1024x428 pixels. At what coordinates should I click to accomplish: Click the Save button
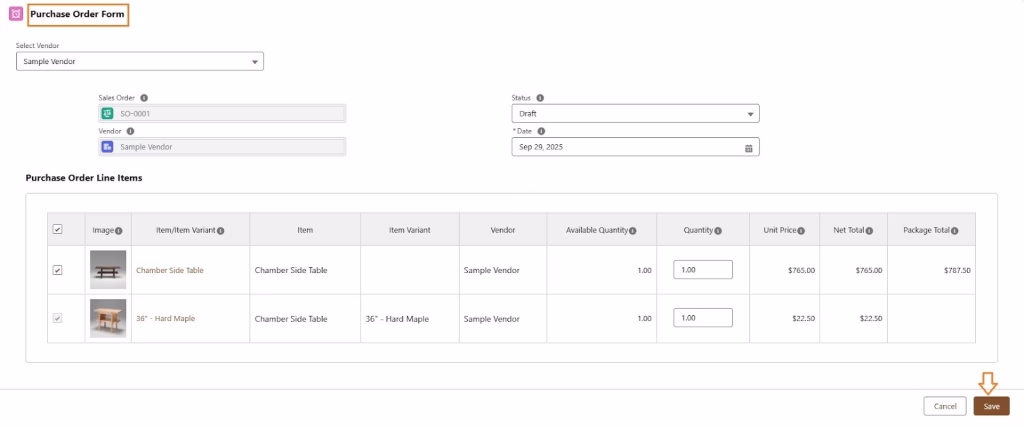click(x=991, y=406)
